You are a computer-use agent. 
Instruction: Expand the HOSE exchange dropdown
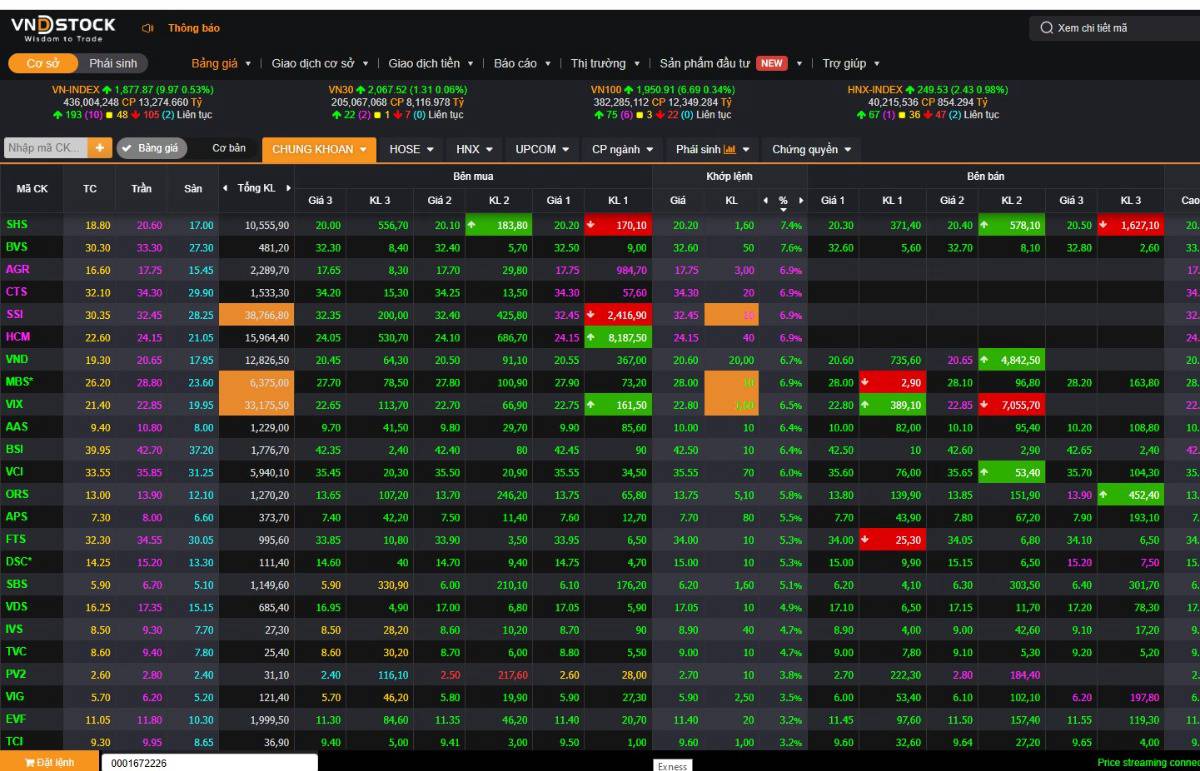point(411,149)
